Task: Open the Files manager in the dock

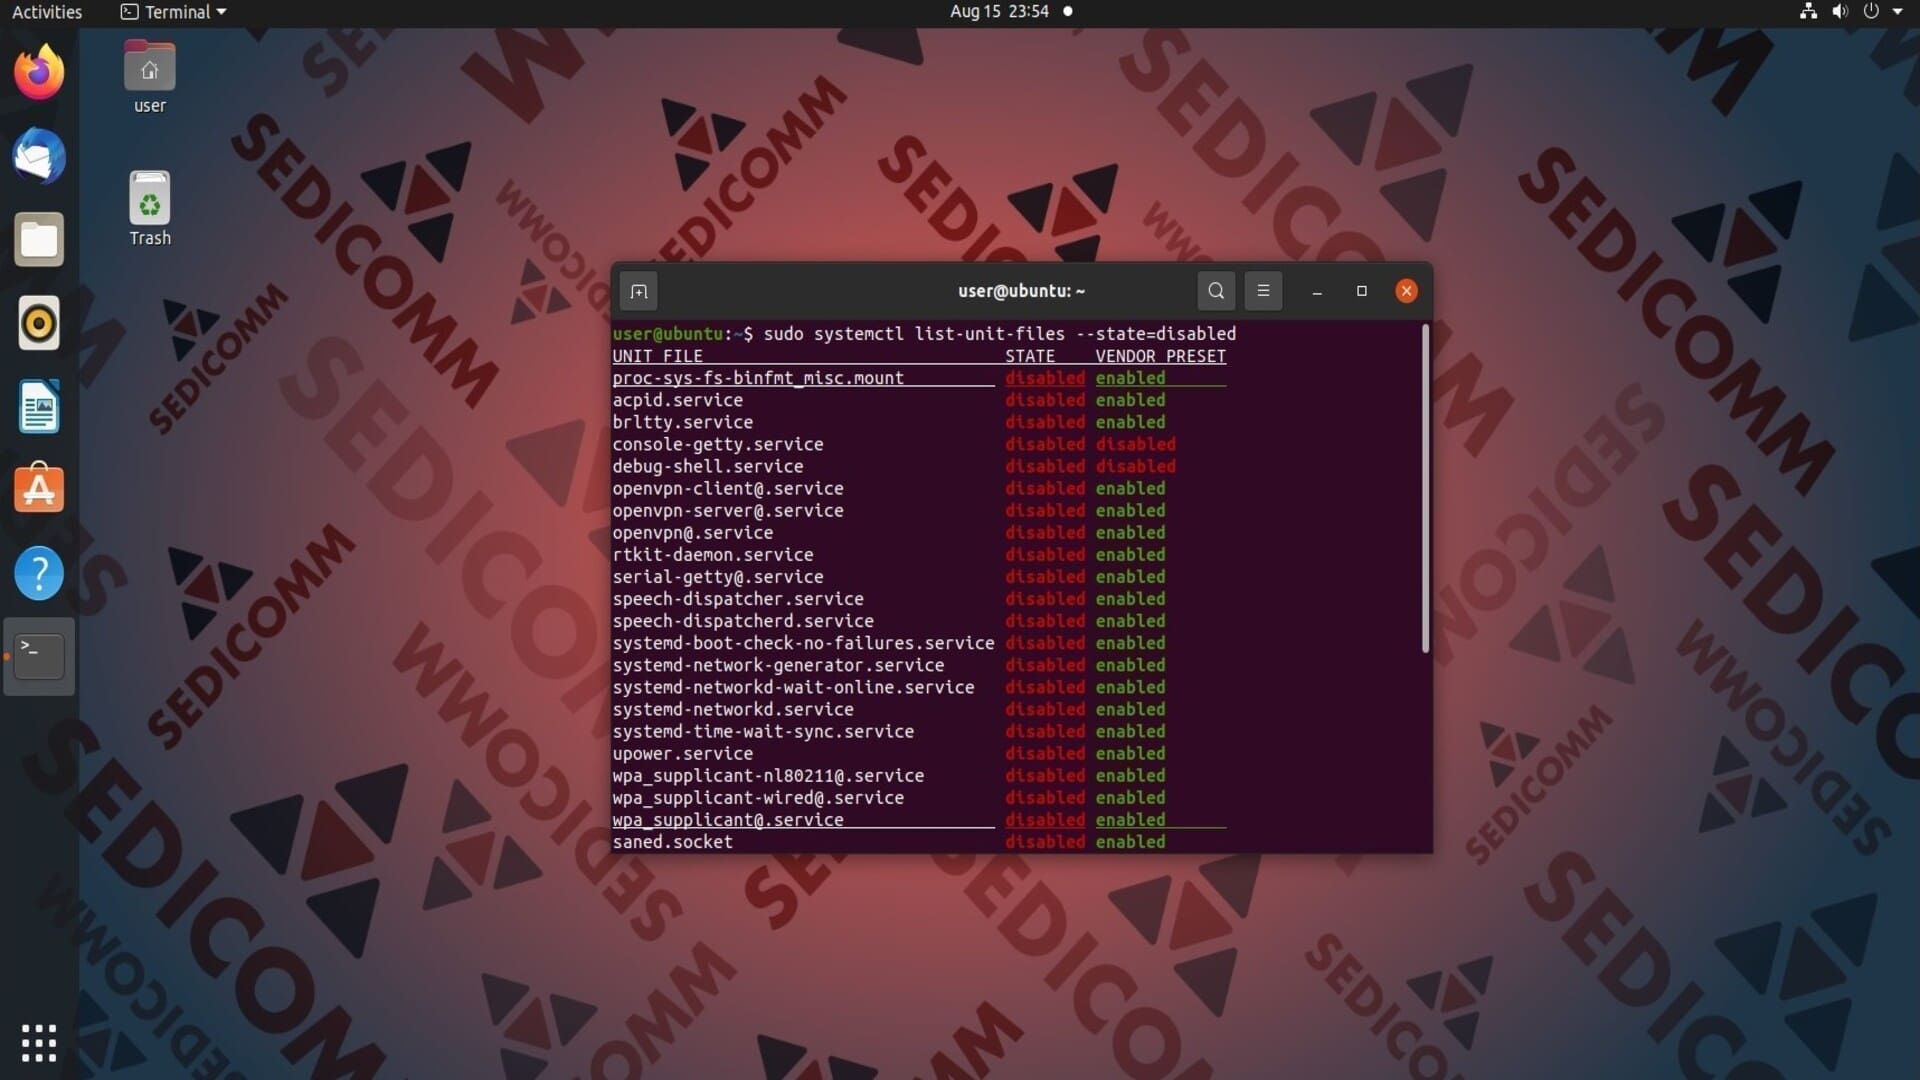Action: pyautogui.click(x=39, y=240)
